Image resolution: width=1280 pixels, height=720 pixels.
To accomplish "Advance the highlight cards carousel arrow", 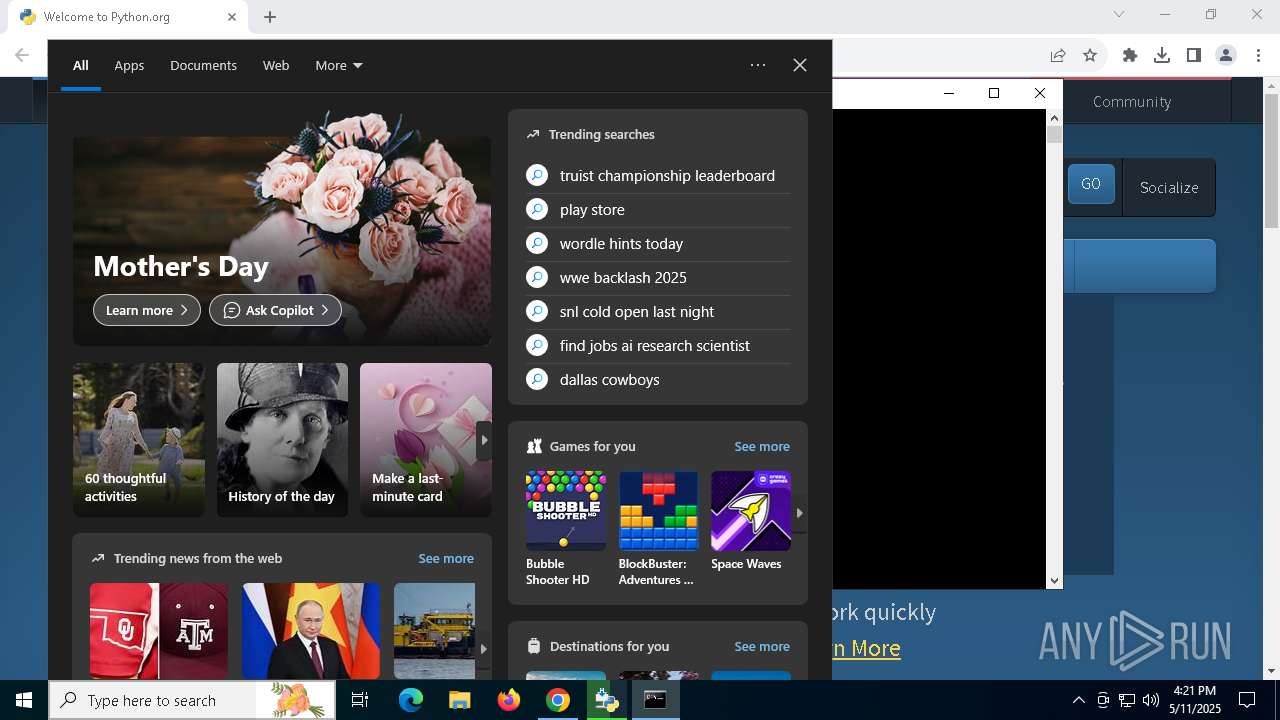I will pyautogui.click(x=484, y=440).
